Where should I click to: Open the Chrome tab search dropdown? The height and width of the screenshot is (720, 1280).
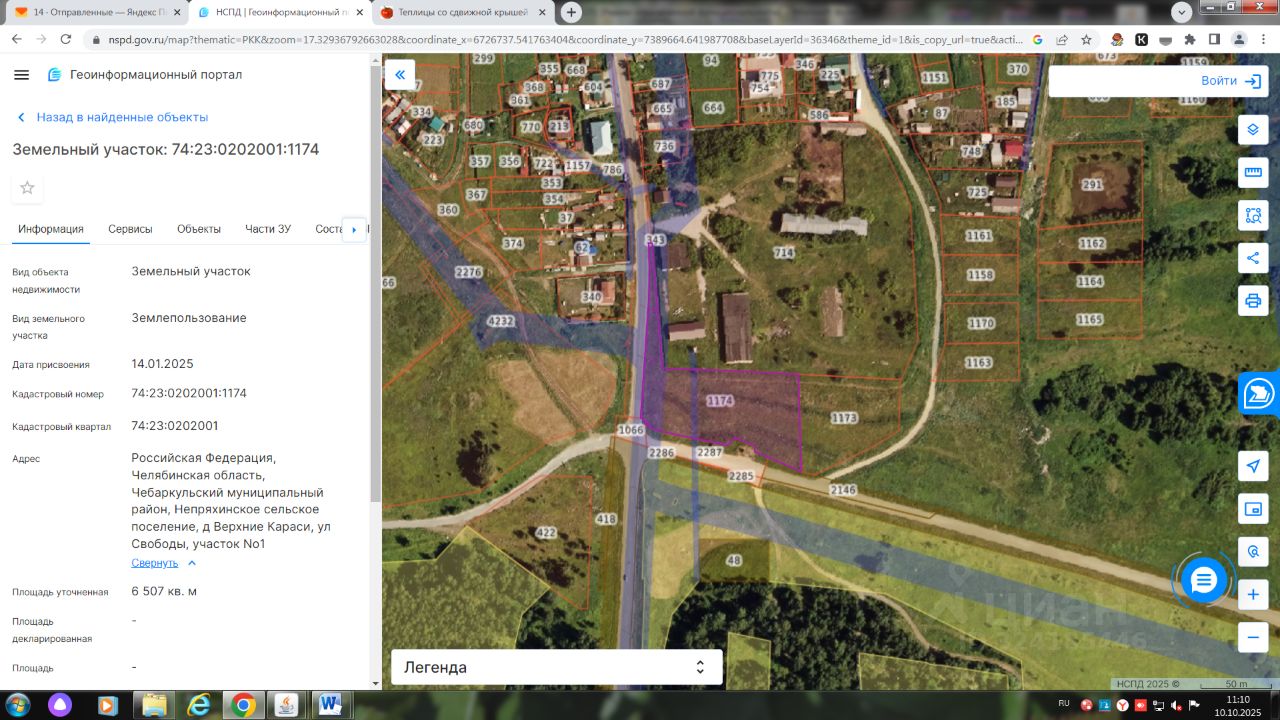click(x=1181, y=12)
